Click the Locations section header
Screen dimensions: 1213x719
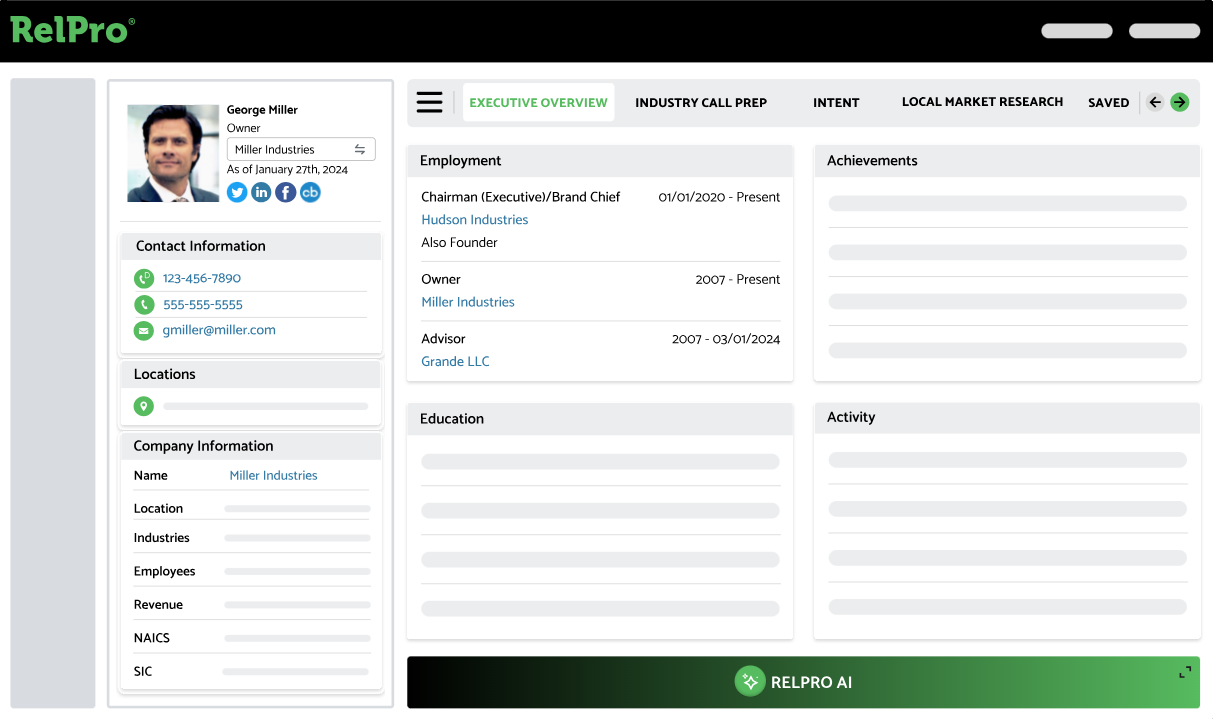click(251, 374)
